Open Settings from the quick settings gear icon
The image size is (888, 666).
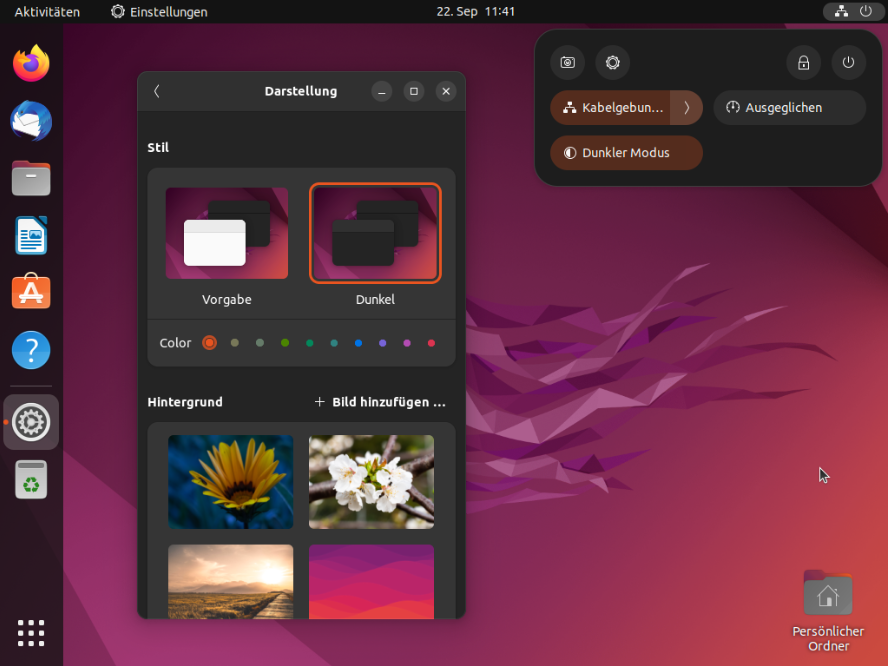point(612,62)
